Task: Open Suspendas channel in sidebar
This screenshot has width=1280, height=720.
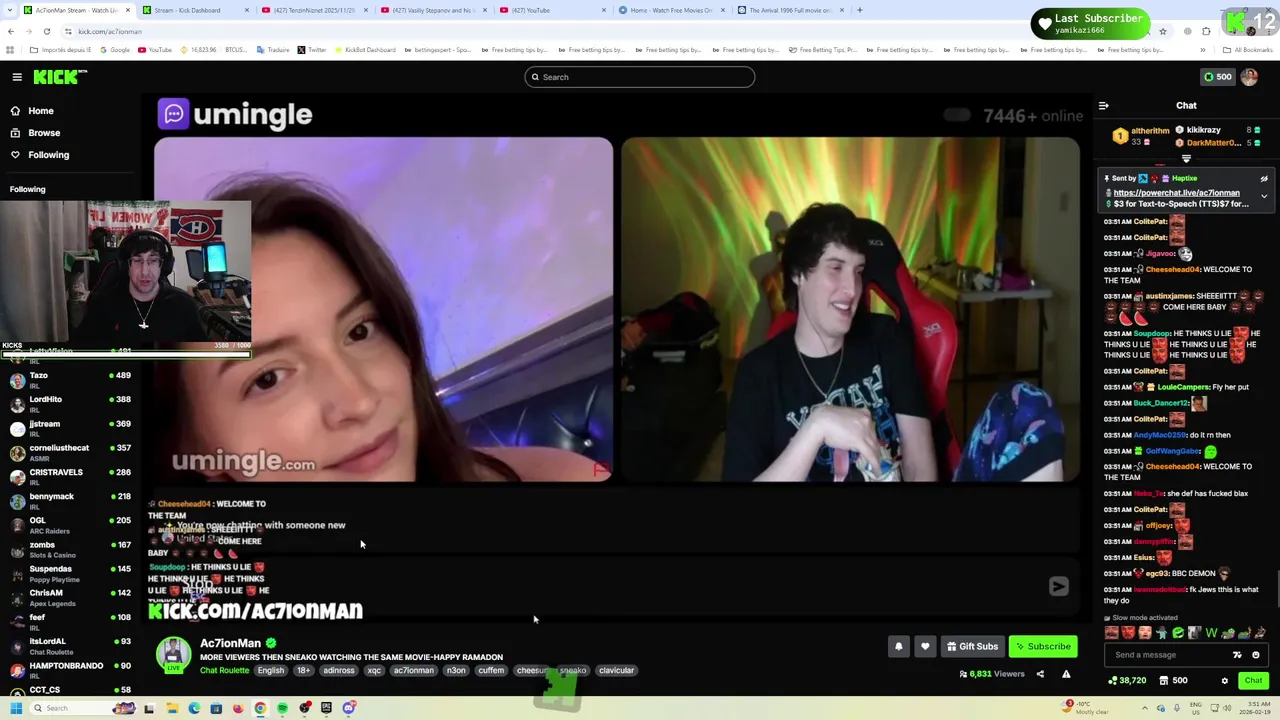Action: [68, 573]
